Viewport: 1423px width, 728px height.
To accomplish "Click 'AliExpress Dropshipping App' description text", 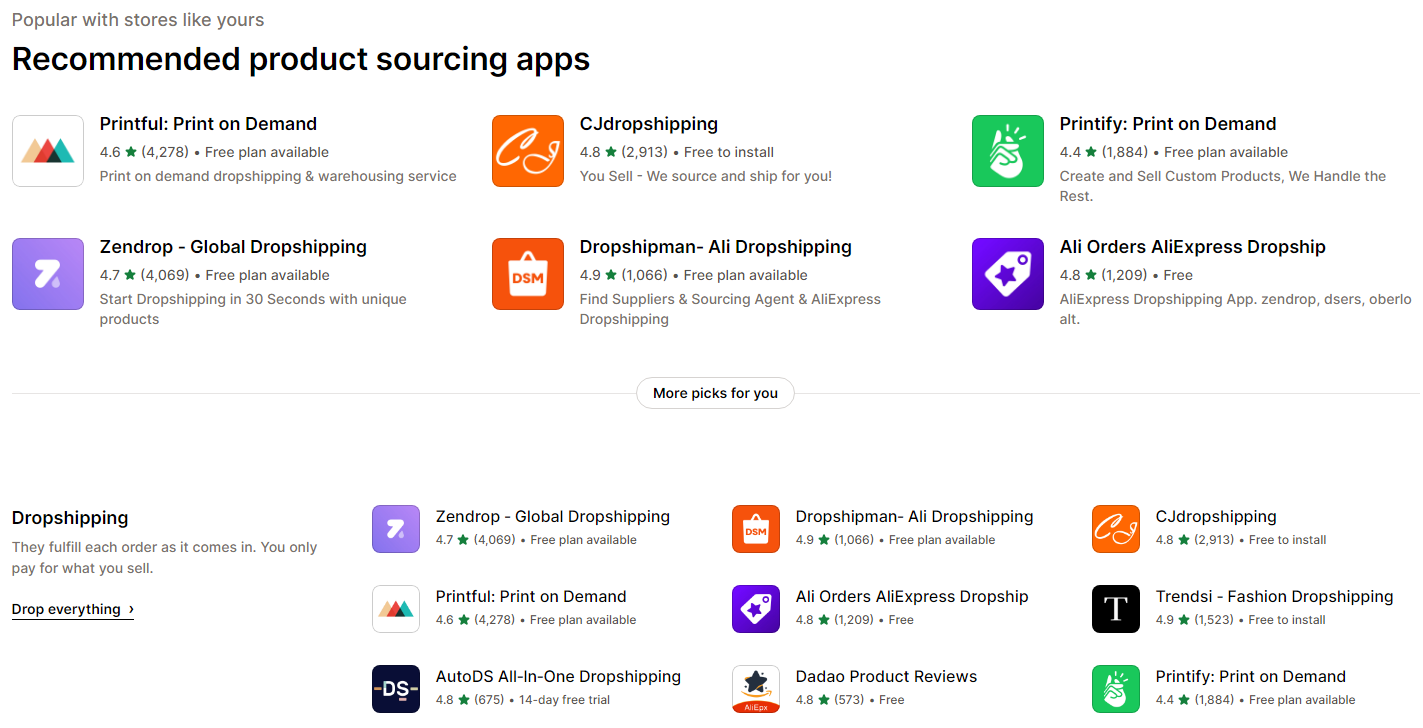I will pos(1236,309).
